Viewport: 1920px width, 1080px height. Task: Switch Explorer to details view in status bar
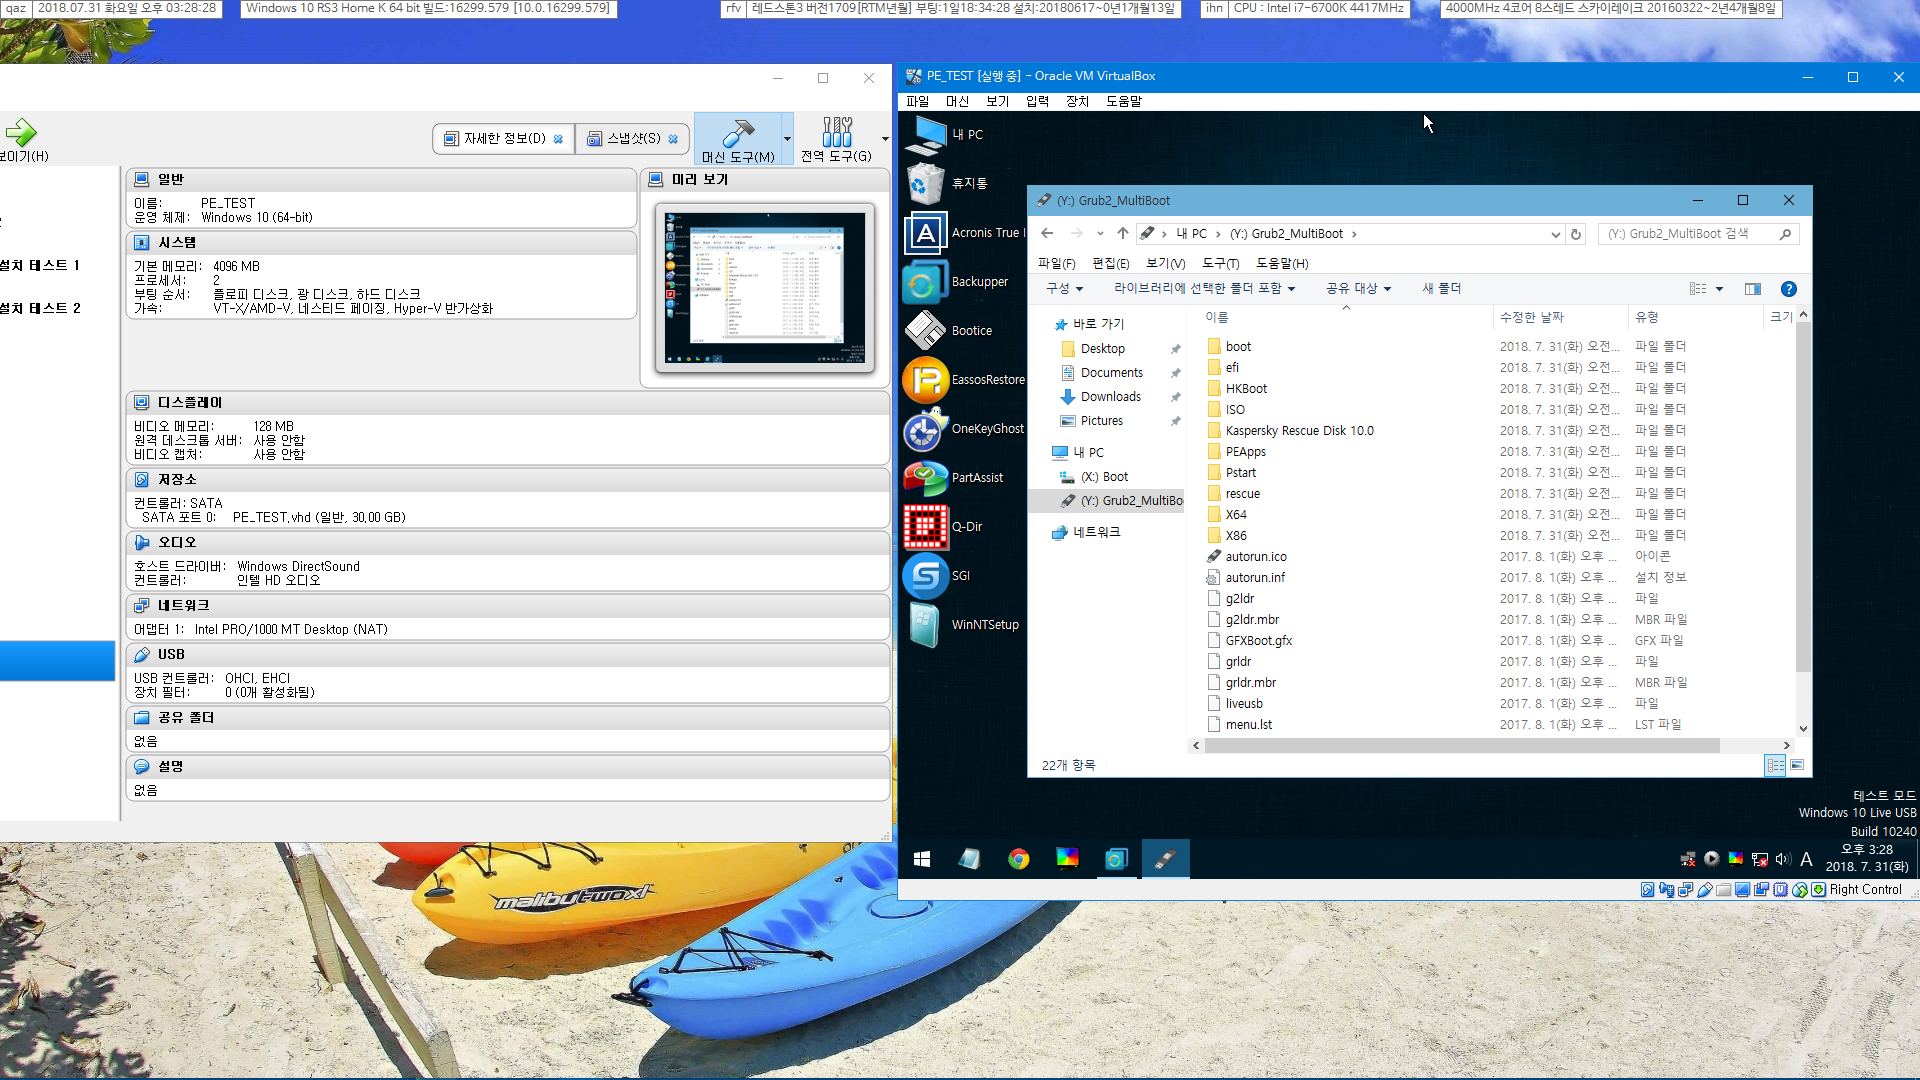[1776, 766]
